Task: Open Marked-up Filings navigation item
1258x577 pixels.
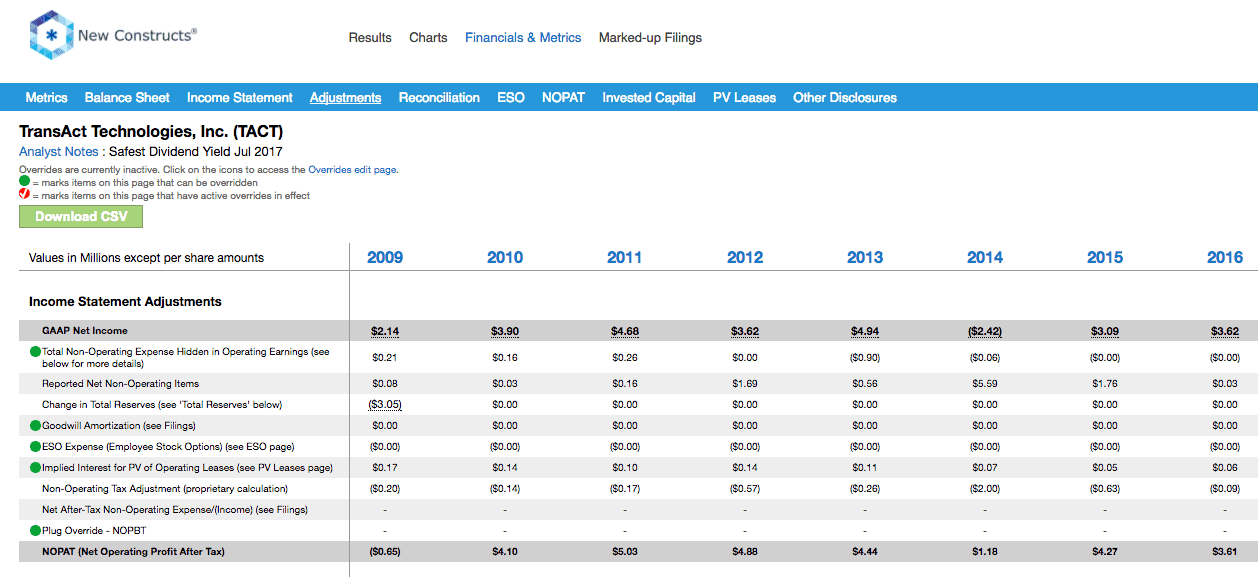Action: coord(650,38)
